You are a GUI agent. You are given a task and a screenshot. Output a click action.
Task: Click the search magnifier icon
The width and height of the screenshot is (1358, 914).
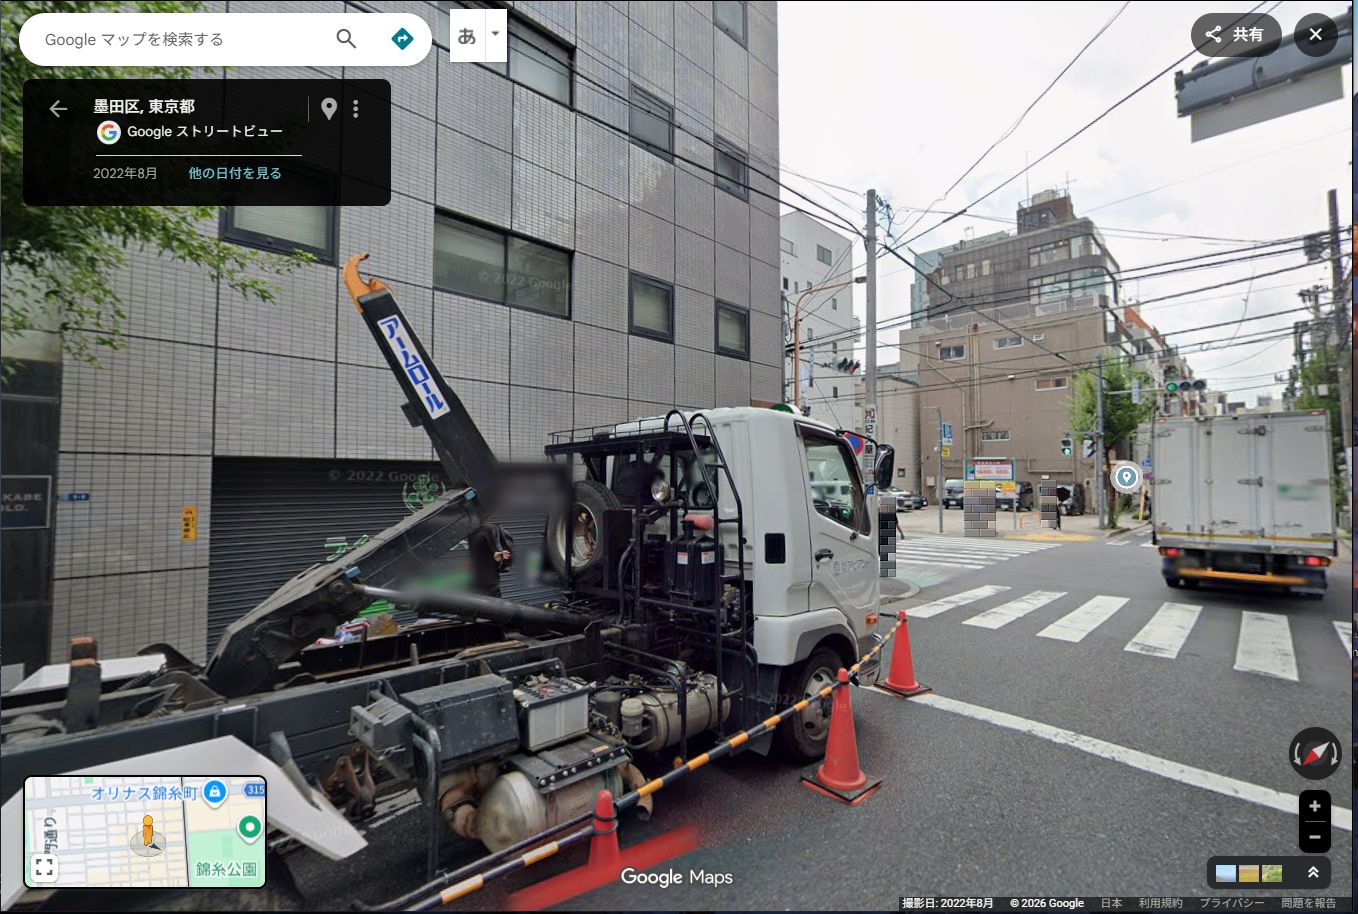click(x=346, y=39)
